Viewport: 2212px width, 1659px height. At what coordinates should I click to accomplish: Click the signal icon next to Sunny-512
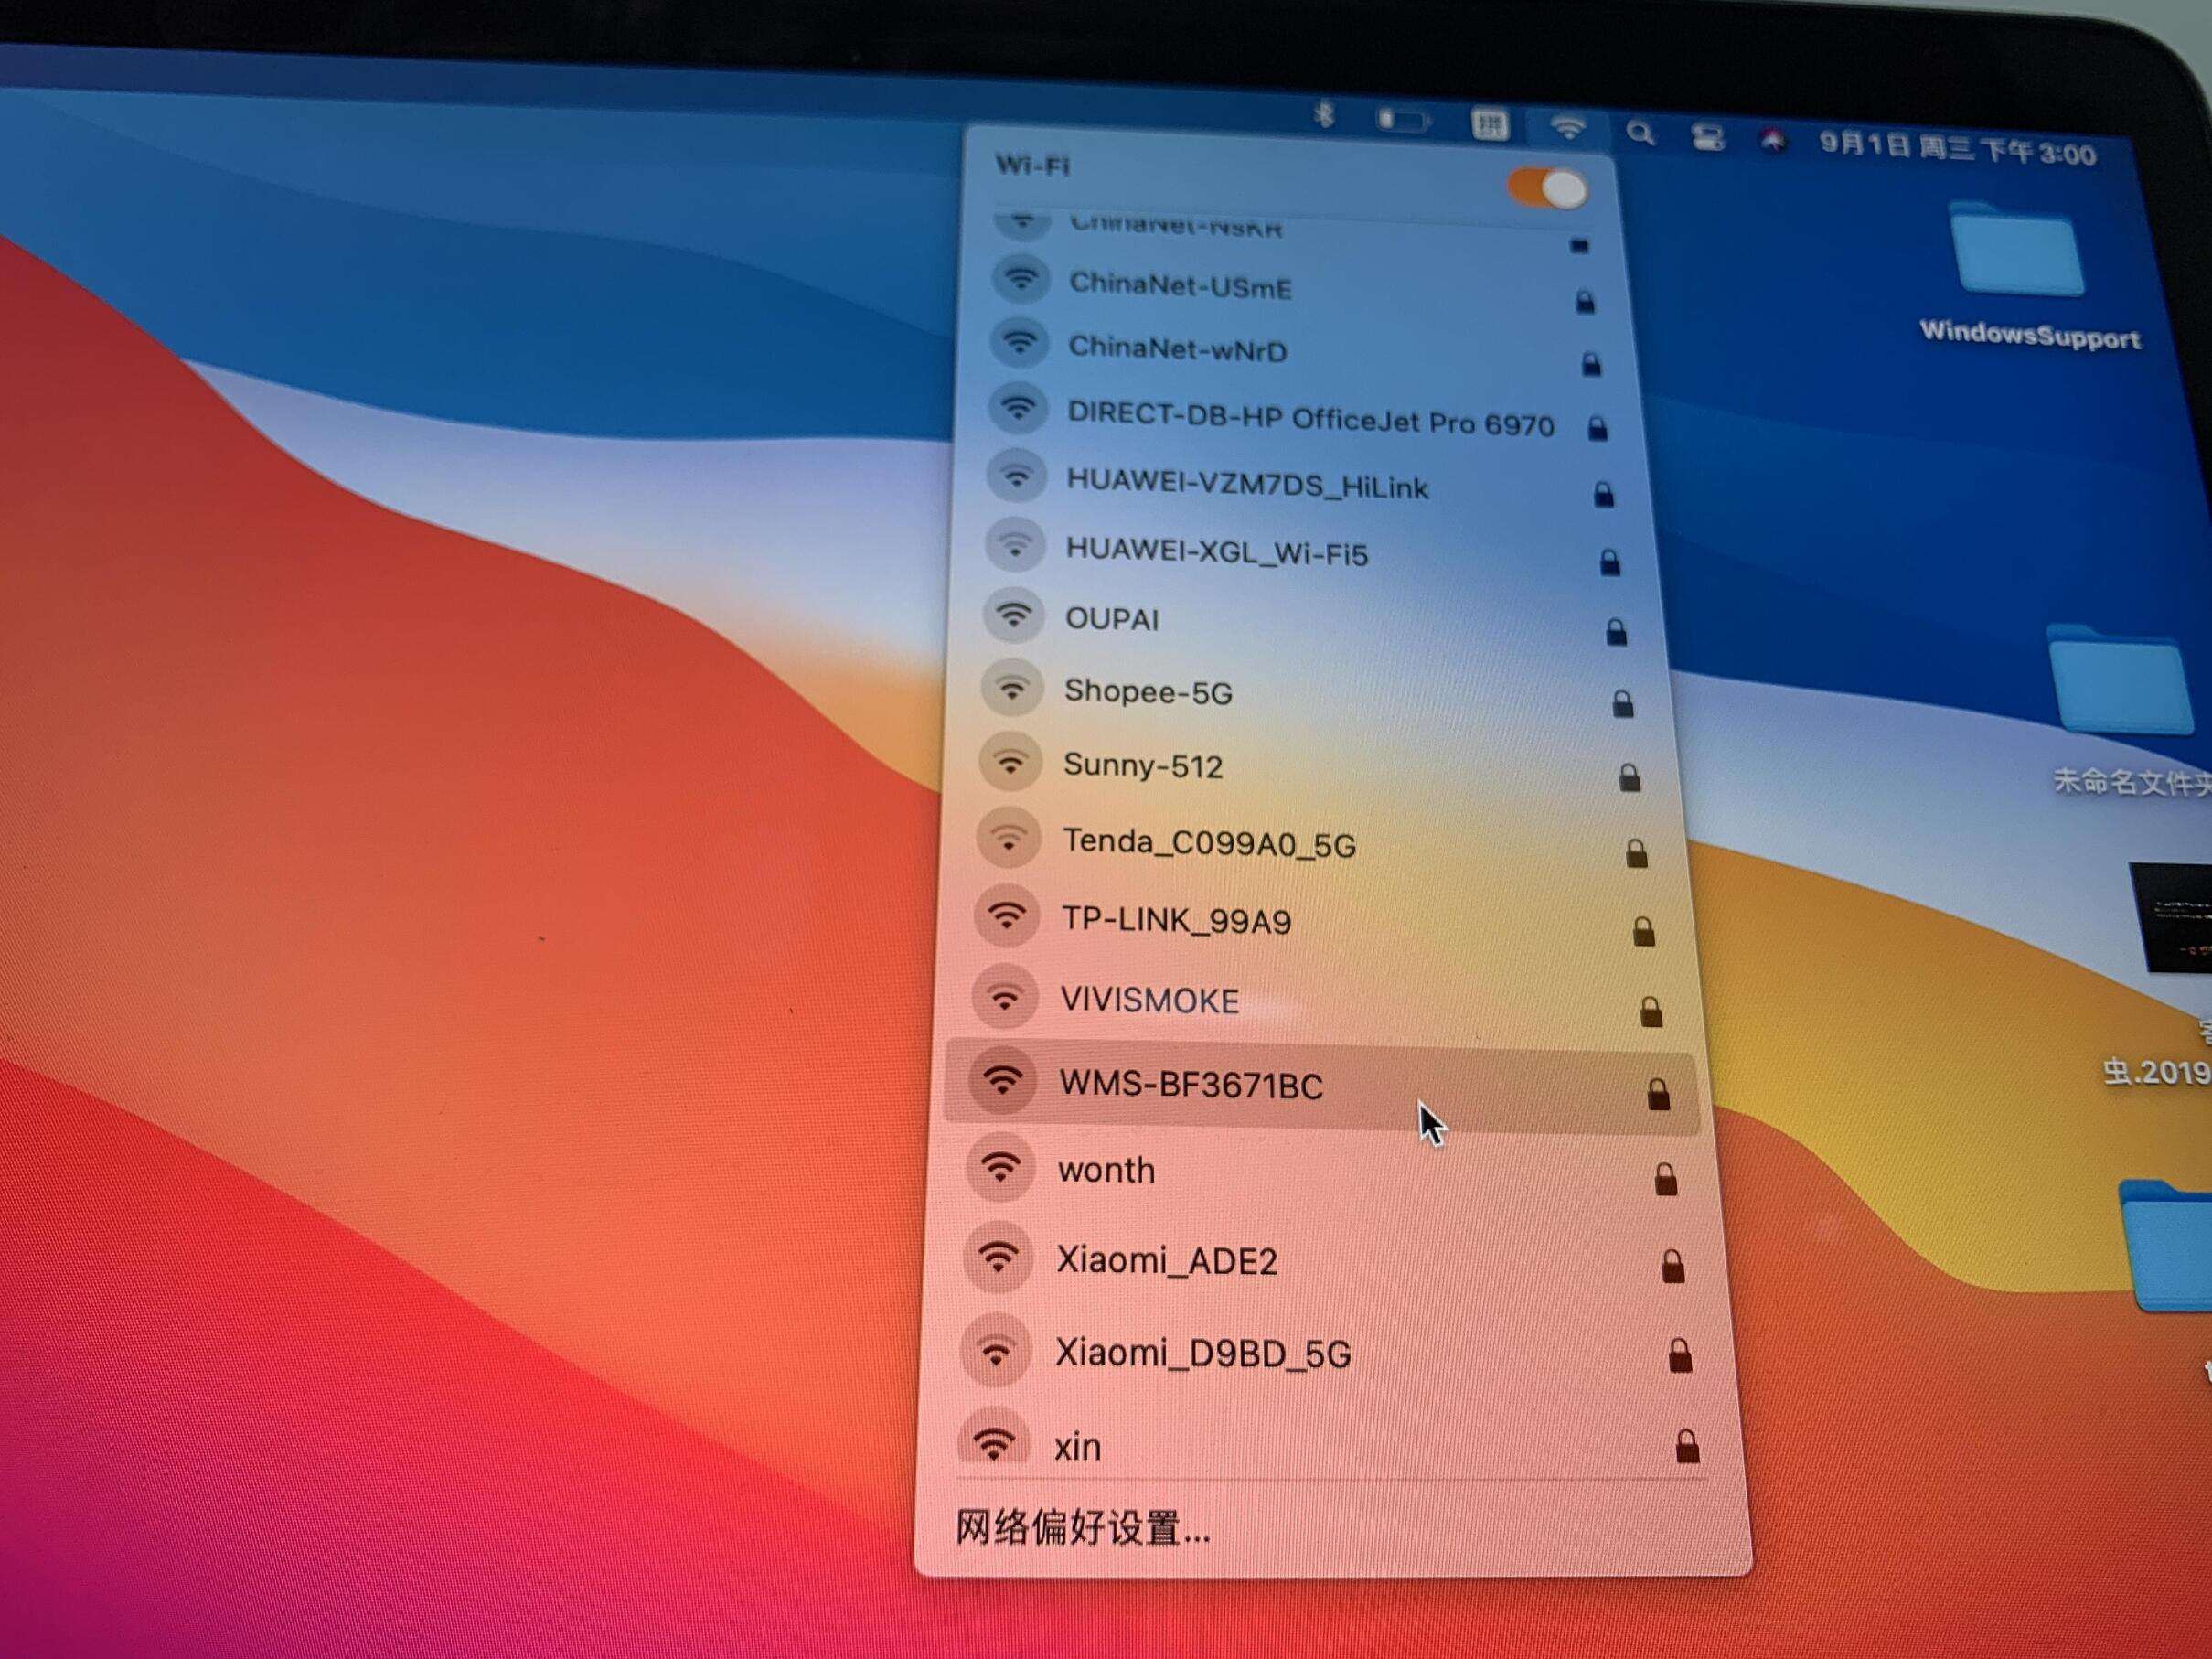[x=1011, y=762]
